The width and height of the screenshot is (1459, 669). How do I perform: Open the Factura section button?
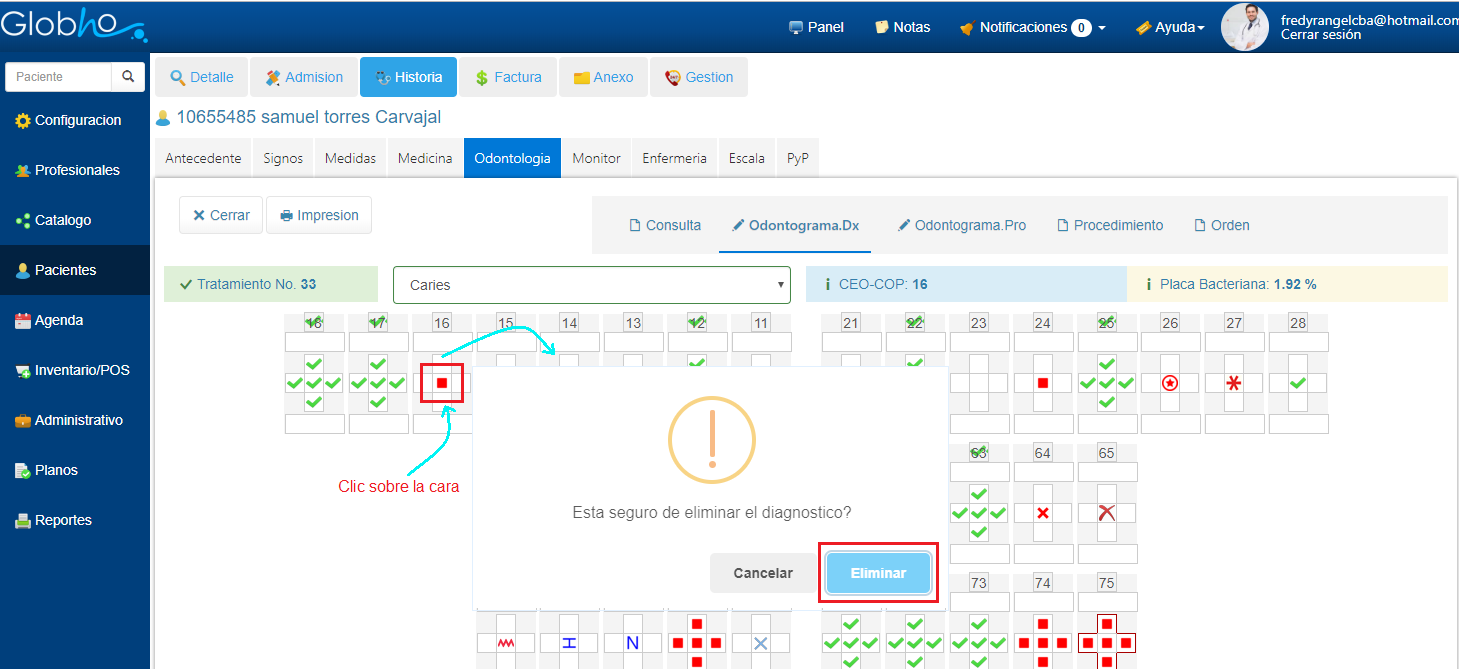click(508, 77)
